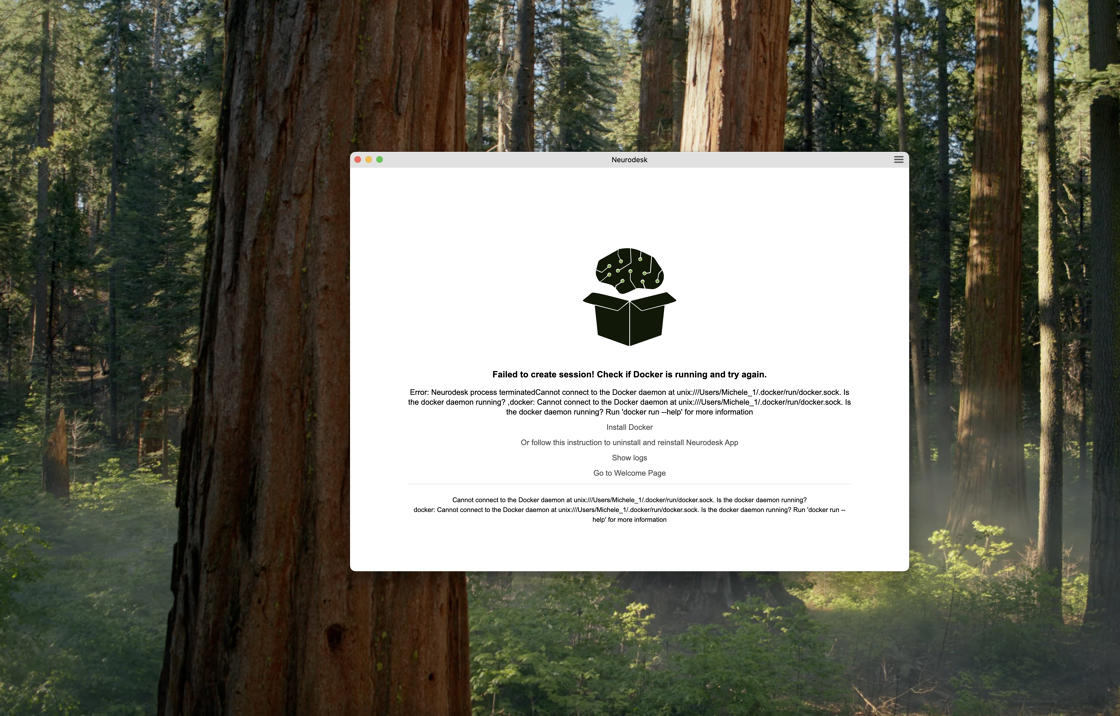Open the uninstall and reinstall instruction link

(629, 442)
